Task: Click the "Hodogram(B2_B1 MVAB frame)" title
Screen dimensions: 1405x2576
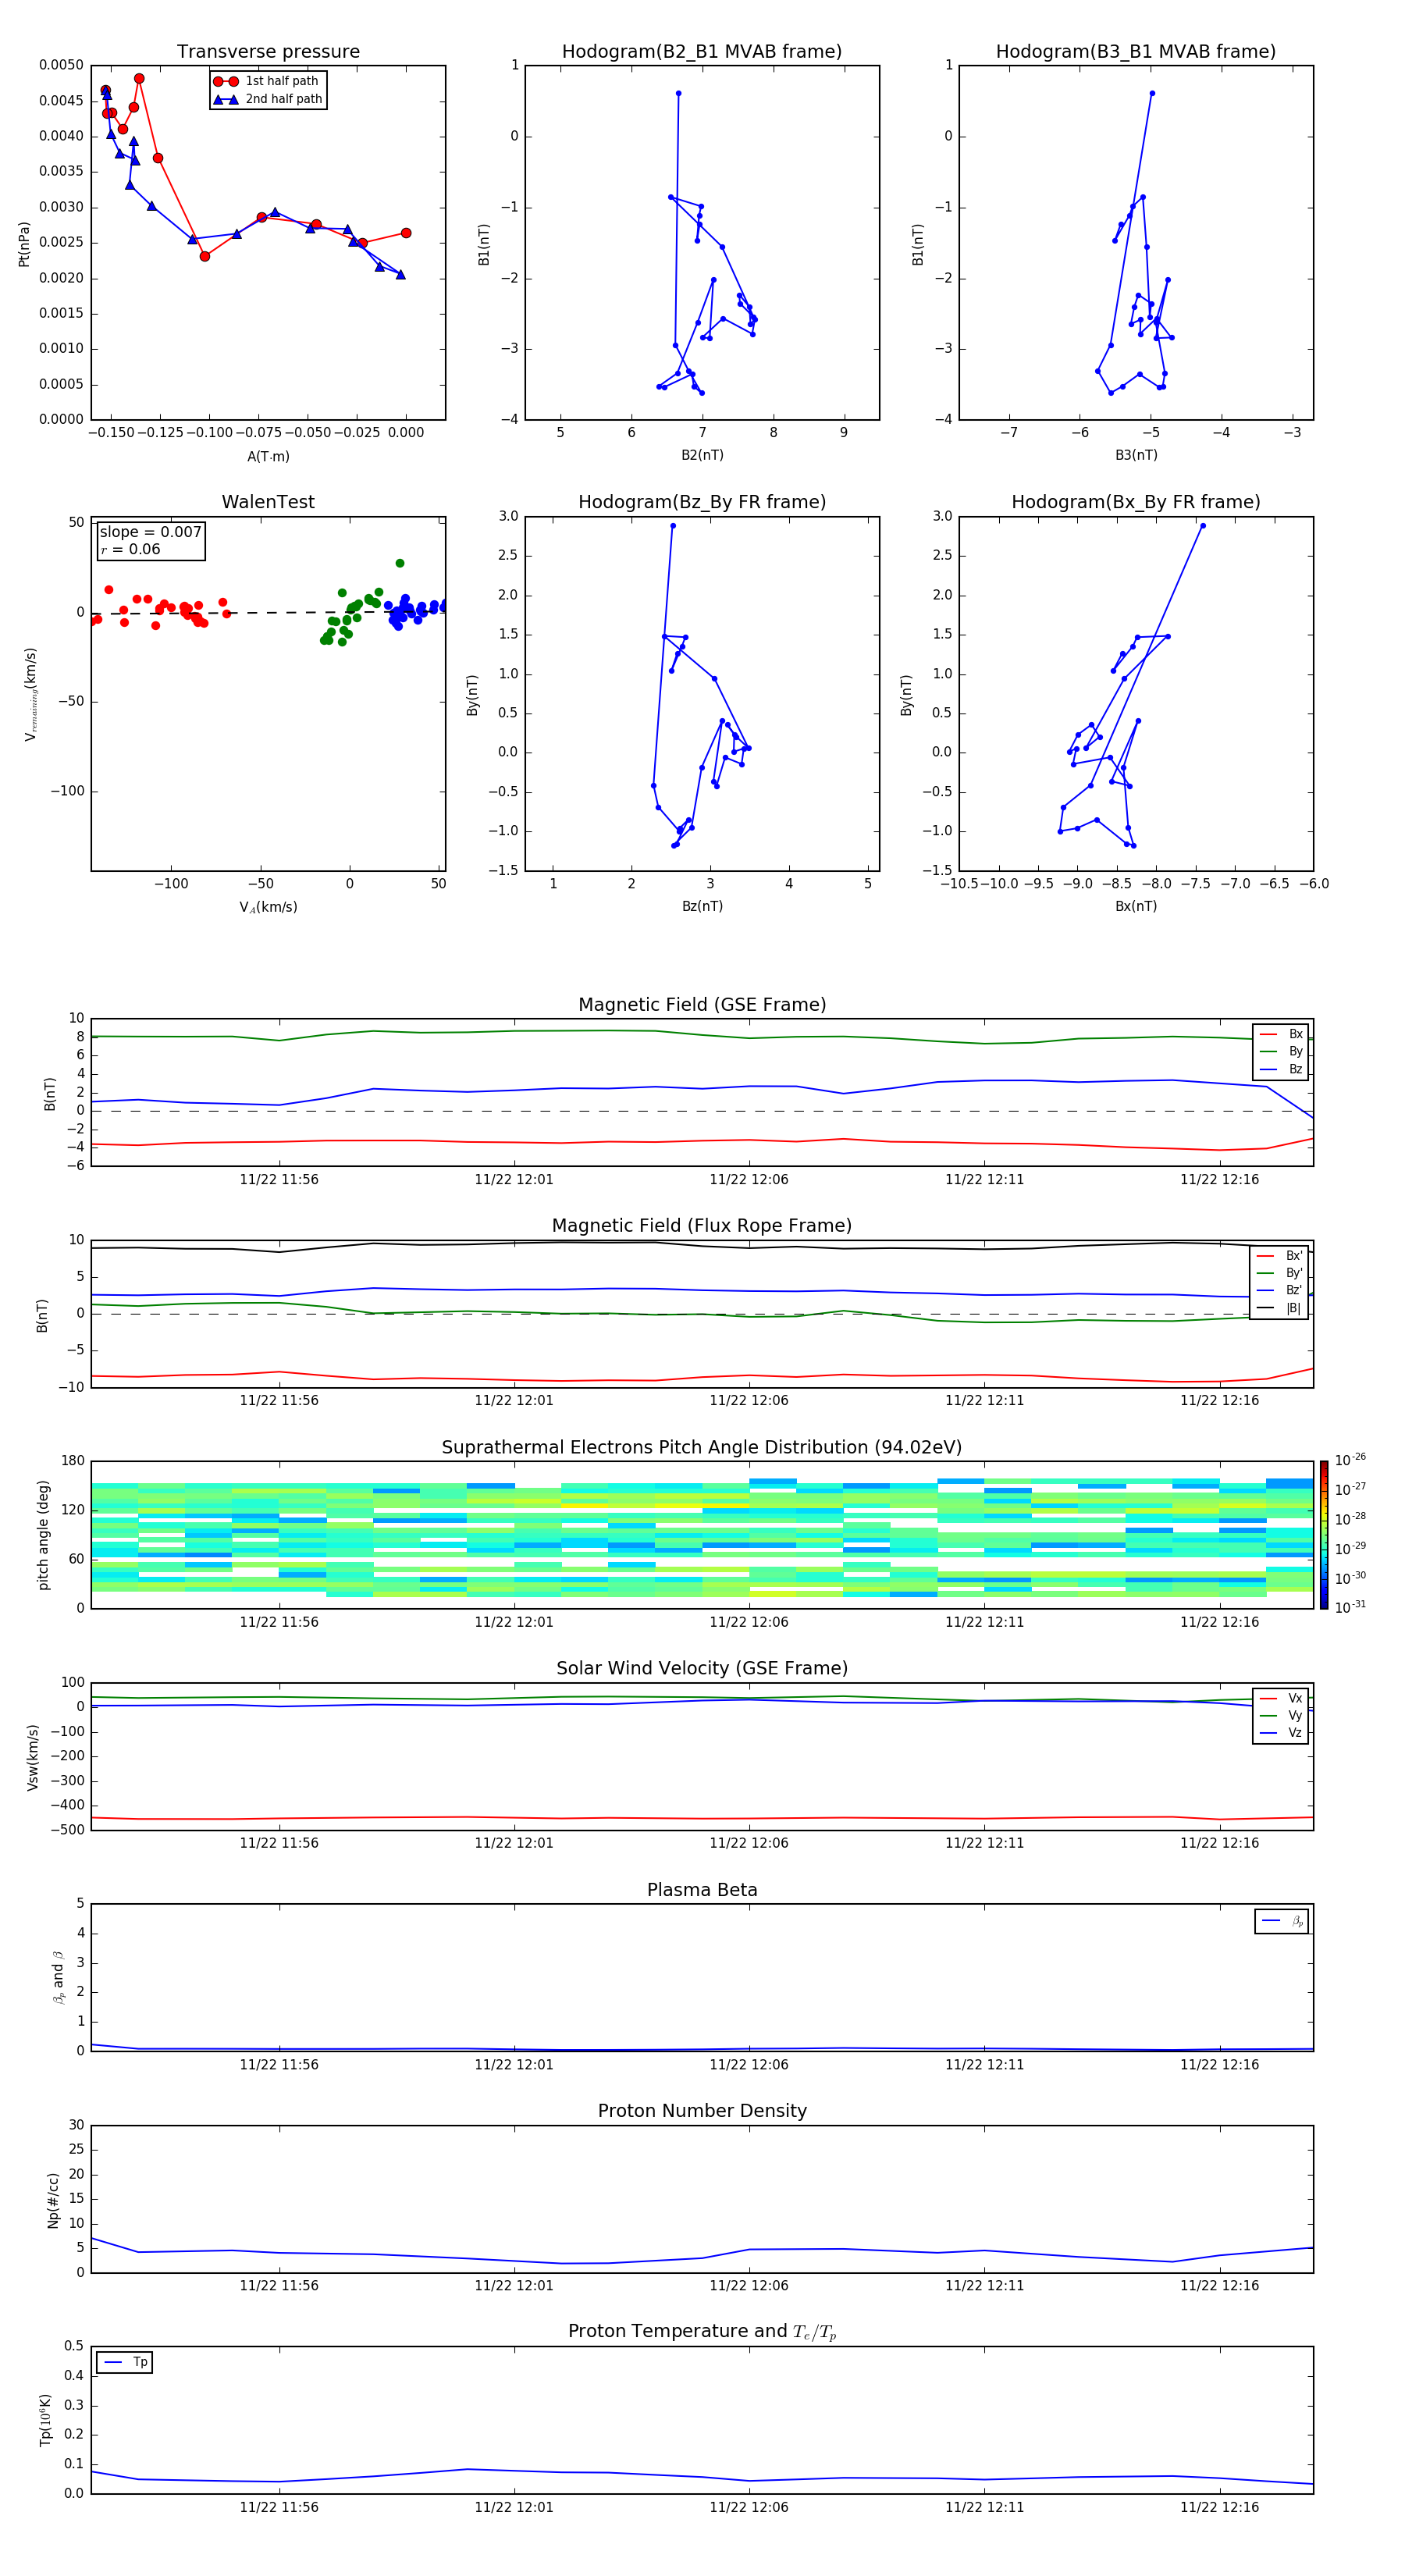Action: [x=702, y=52]
